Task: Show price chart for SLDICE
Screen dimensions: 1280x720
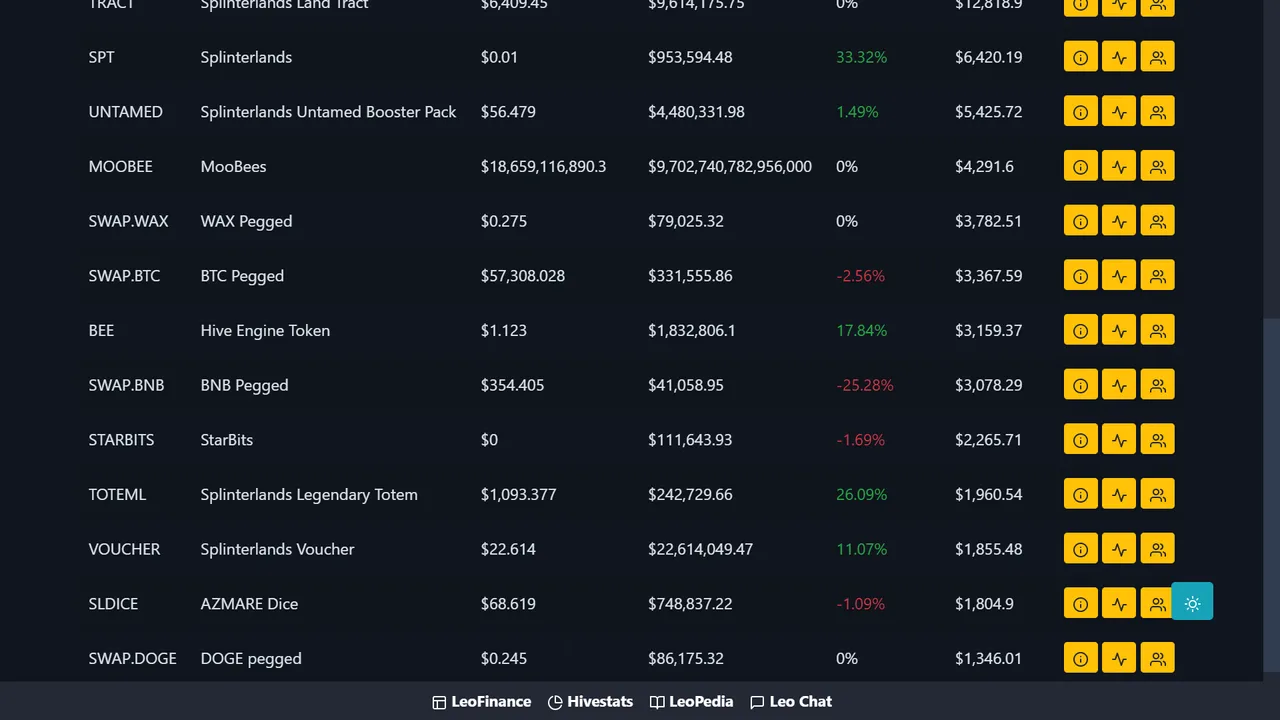Action: 1119,604
